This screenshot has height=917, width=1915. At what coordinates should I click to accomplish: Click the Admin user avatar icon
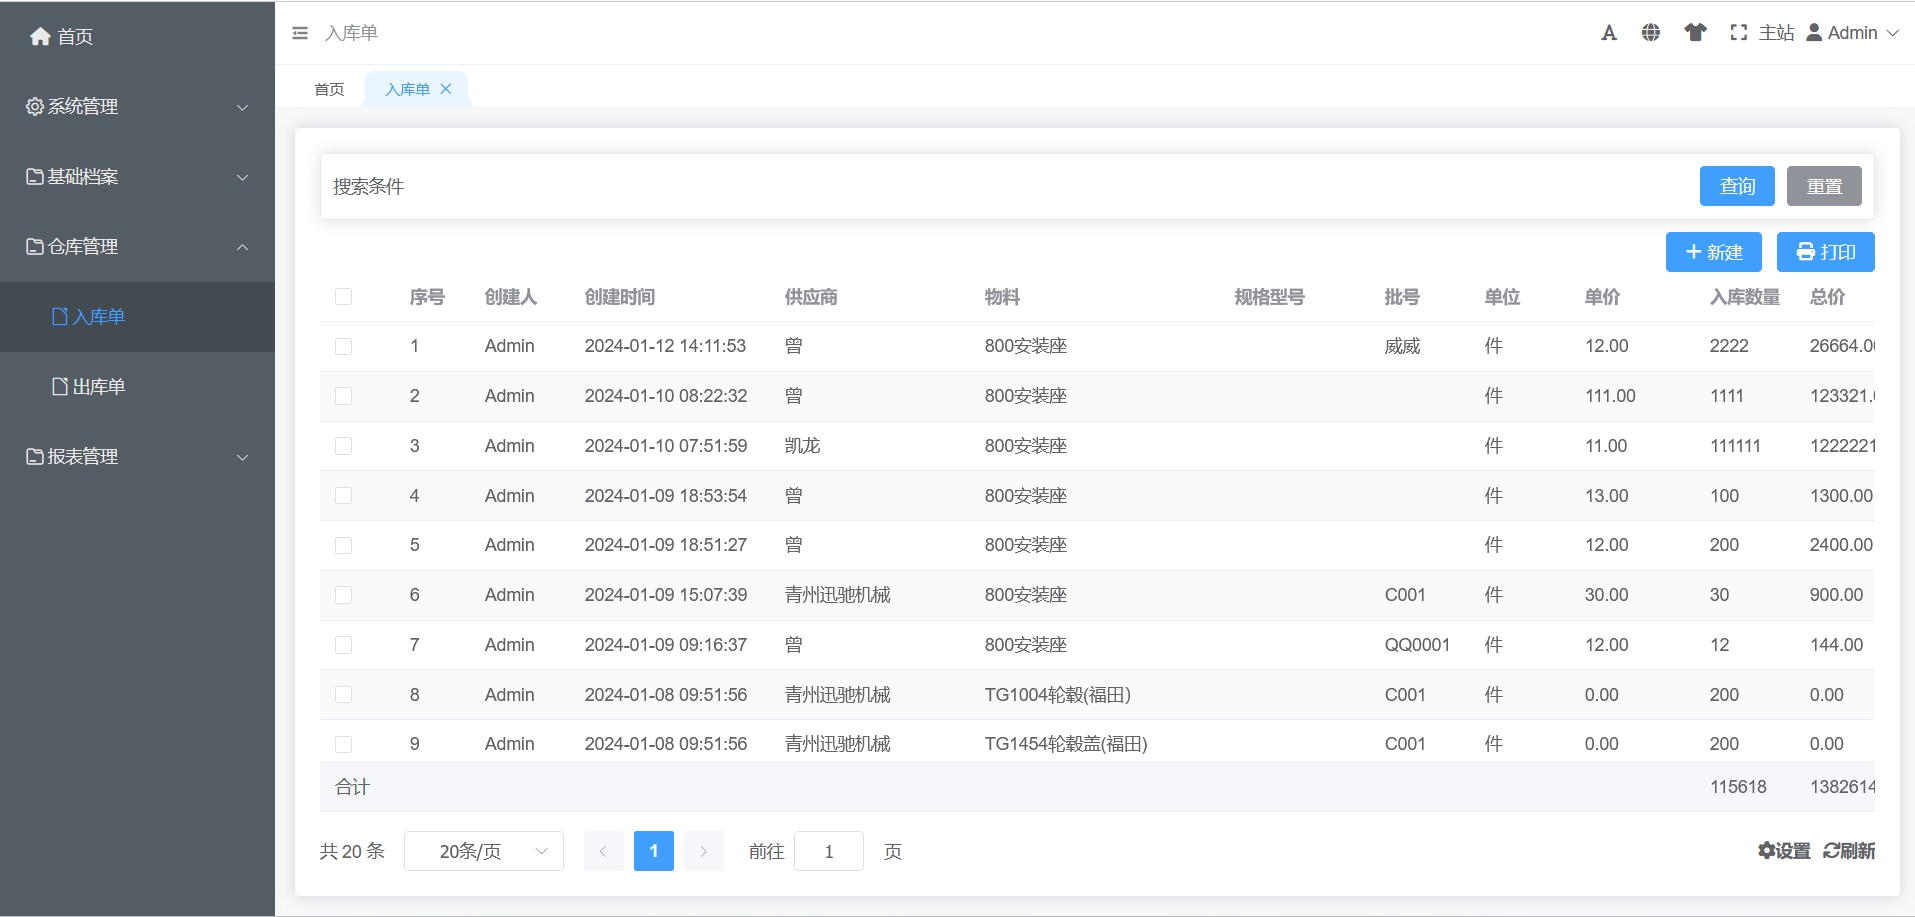[x=1814, y=33]
